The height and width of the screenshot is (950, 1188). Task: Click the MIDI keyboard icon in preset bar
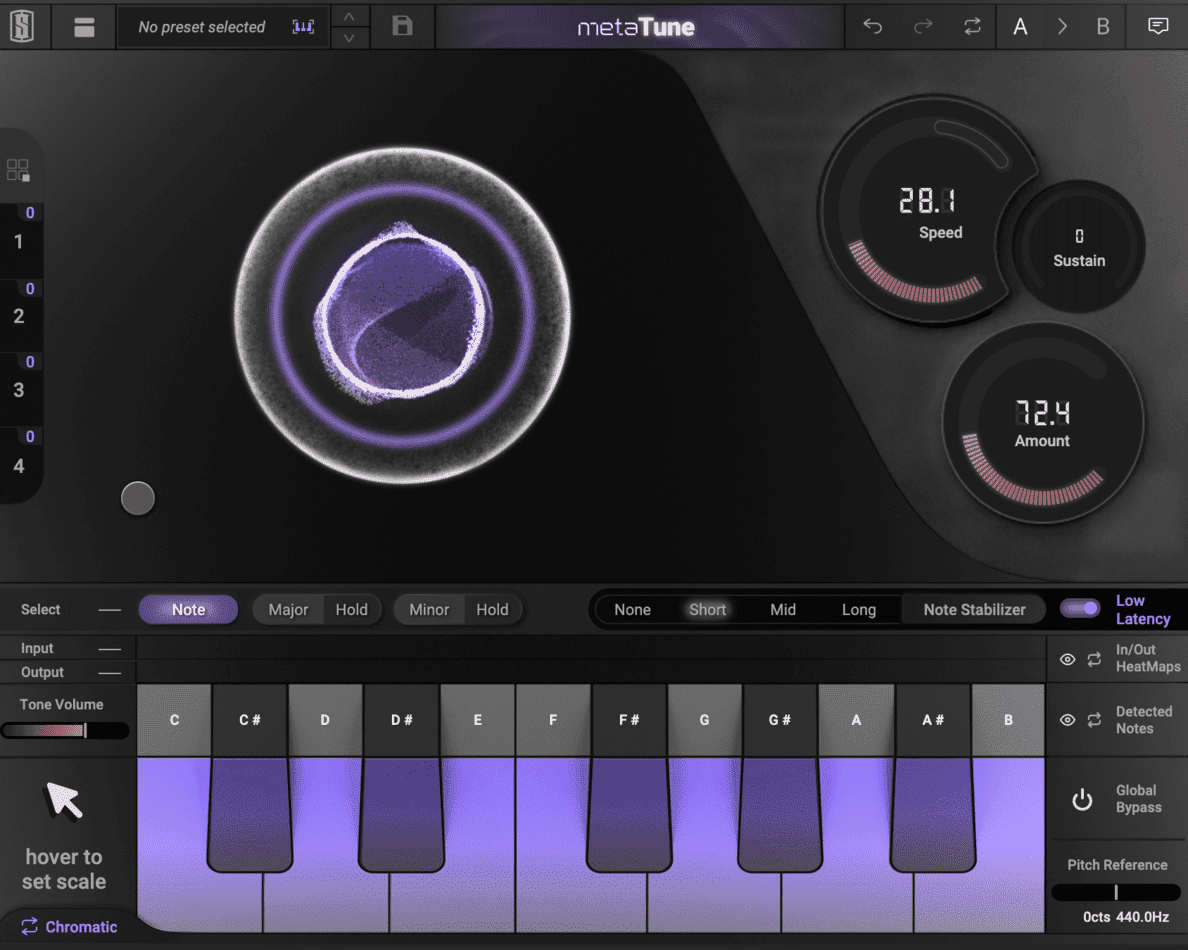[303, 27]
